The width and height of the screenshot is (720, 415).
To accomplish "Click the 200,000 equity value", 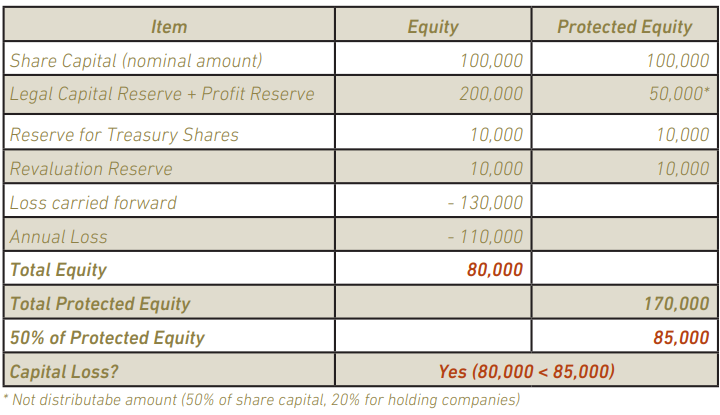I will tap(491, 94).
